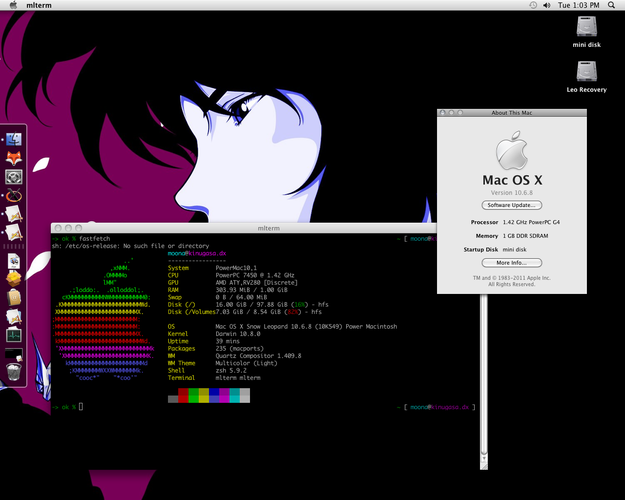Click the More Info... button
Viewport: 625px width, 500px height.
[512, 263]
